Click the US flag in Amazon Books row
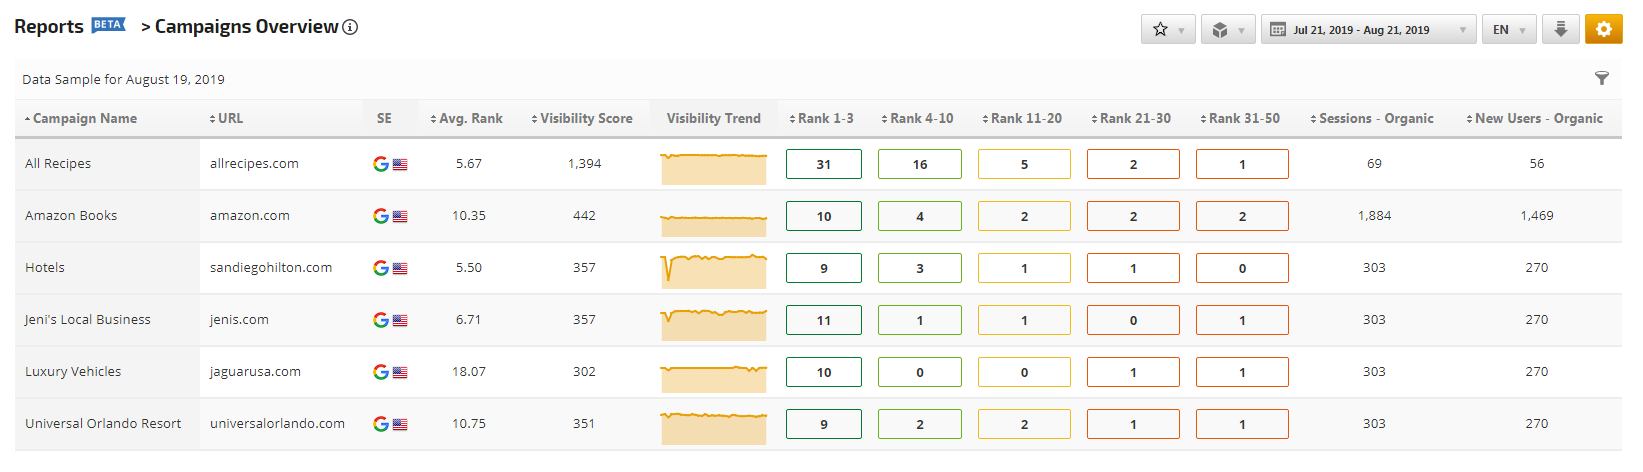1643x472 pixels. pos(400,217)
